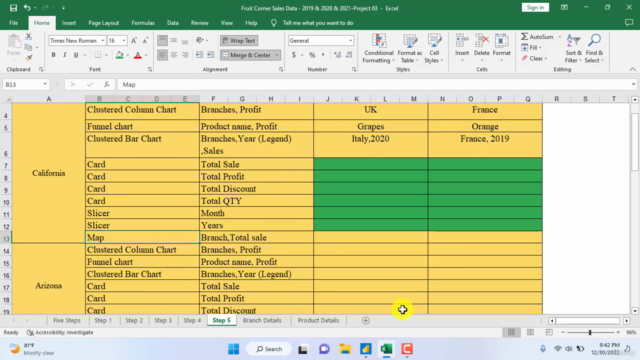640x360 pixels.
Task: Open the Insert ribbon tab
Action: 69,23
